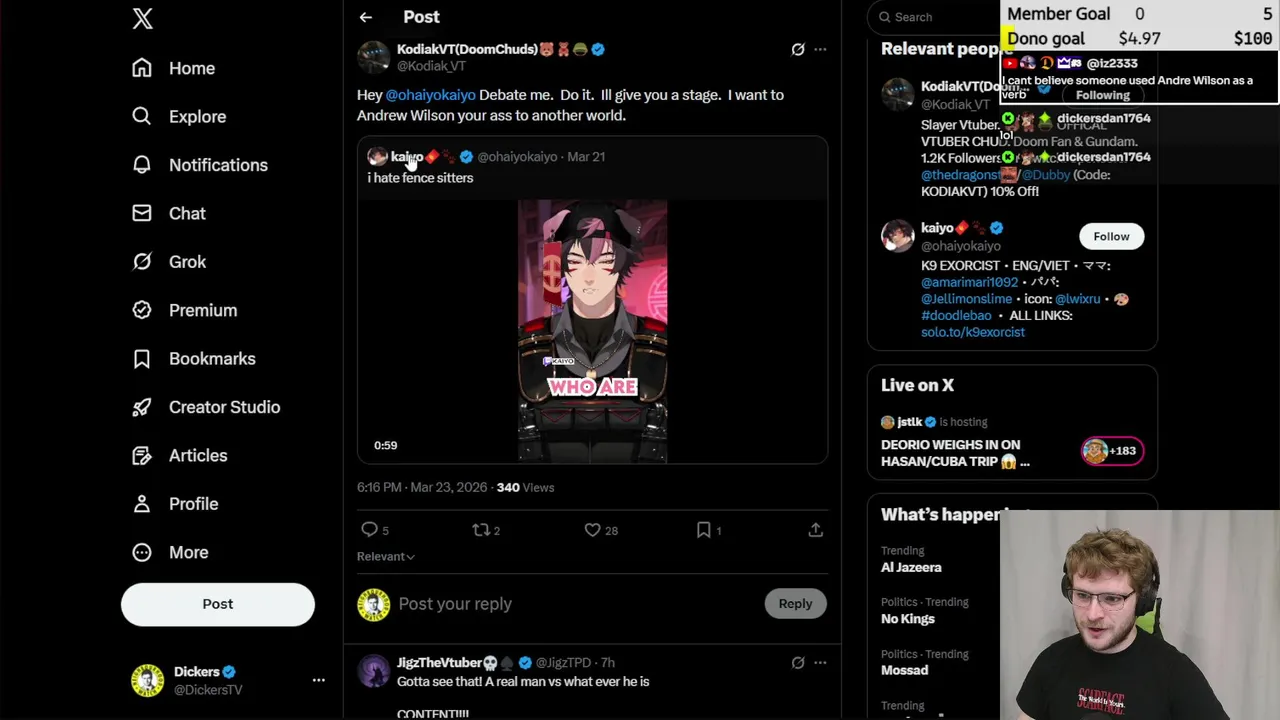
Task: Click the X logo icon
Action: pyautogui.click(x=143, y=19)
